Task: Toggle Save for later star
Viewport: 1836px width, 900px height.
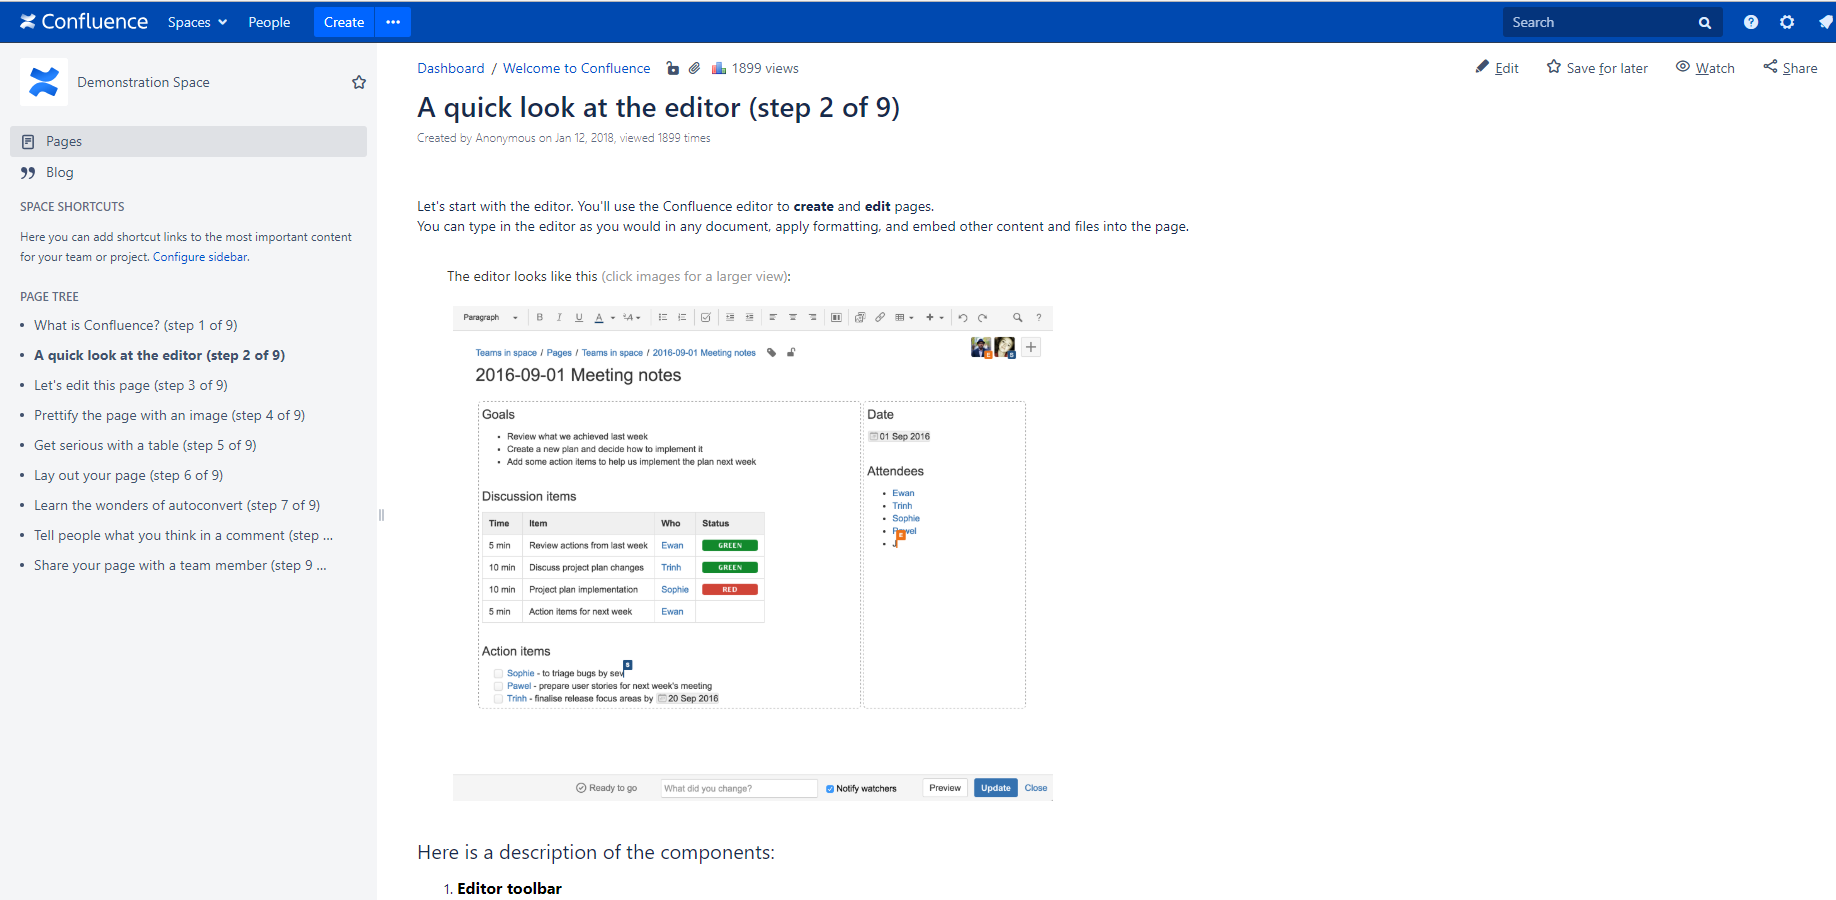Action: (1597, 68)
